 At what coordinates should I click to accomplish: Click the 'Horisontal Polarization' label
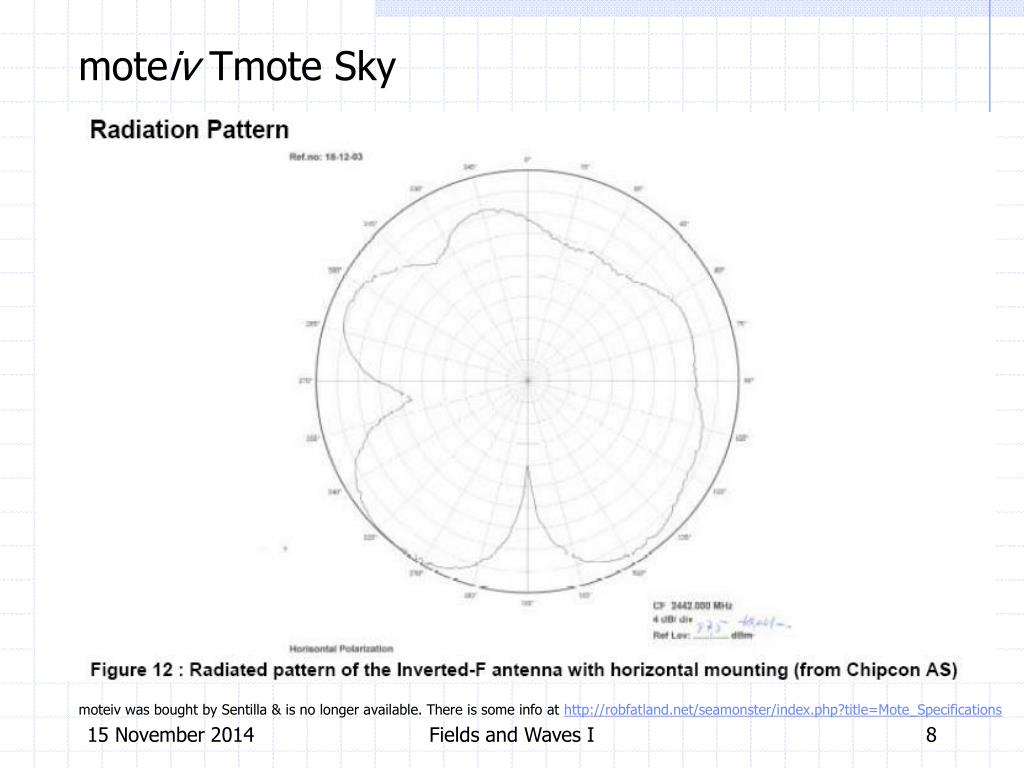pyautogui.click(x=341, y=648)
